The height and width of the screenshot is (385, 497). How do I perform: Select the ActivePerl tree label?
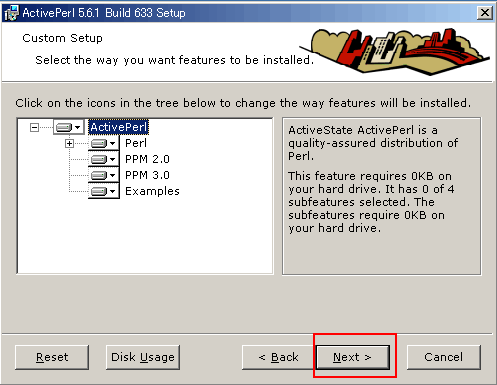click(x=118, y=127)
